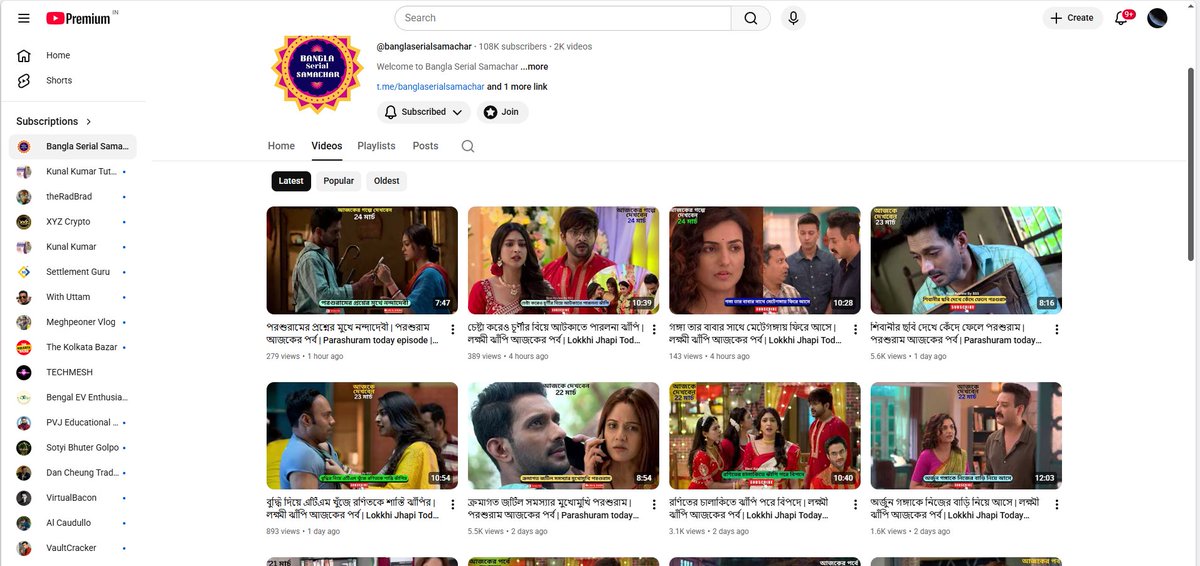Play the 7:47 video thumbnail
Viewport: 1200px width, 566px height.
tap(362, 260)
